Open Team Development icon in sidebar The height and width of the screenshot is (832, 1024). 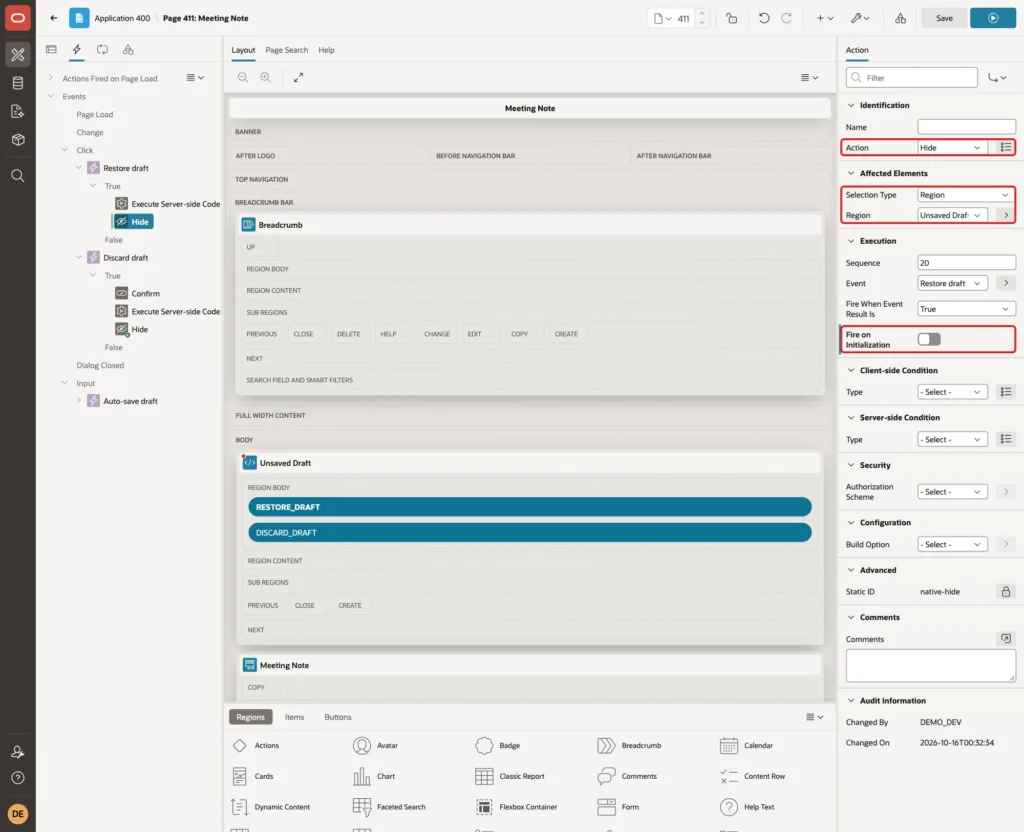[x=18, y=111]
